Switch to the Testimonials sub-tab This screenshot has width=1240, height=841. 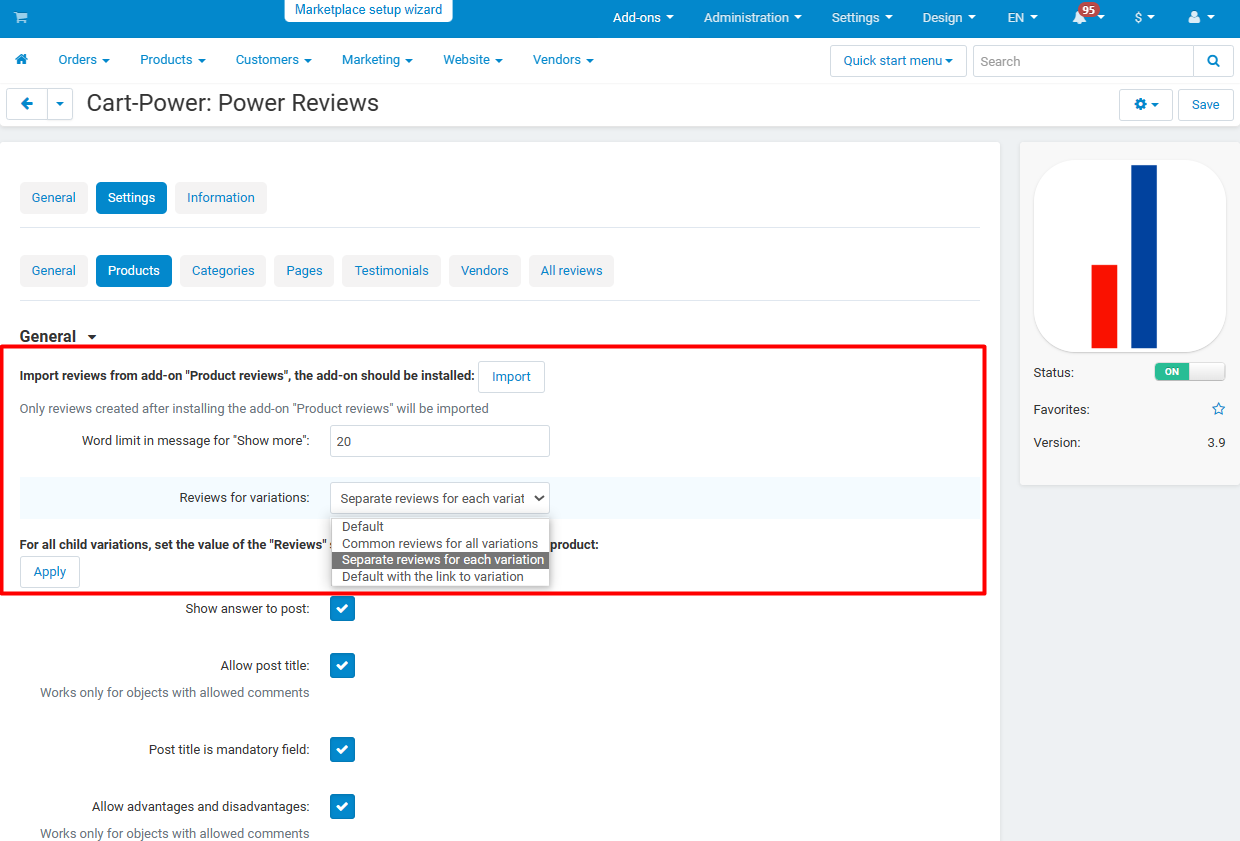pyautogui.click(x=392, y=271)
